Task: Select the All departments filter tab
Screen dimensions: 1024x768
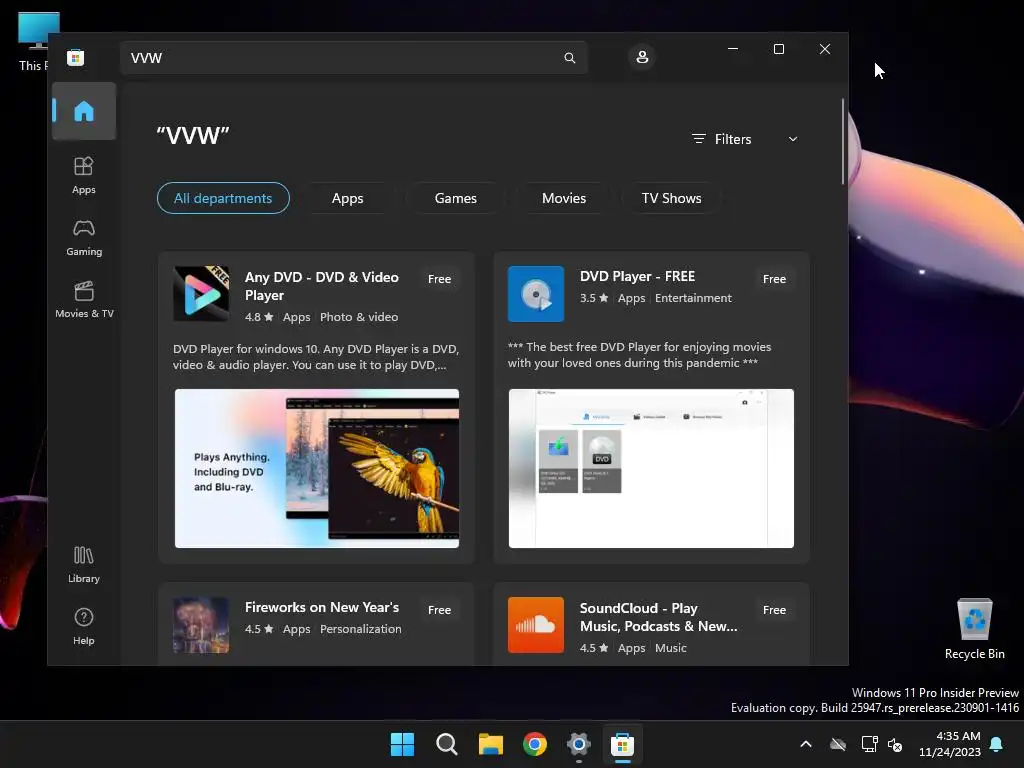Action: [x=223, y=198]
